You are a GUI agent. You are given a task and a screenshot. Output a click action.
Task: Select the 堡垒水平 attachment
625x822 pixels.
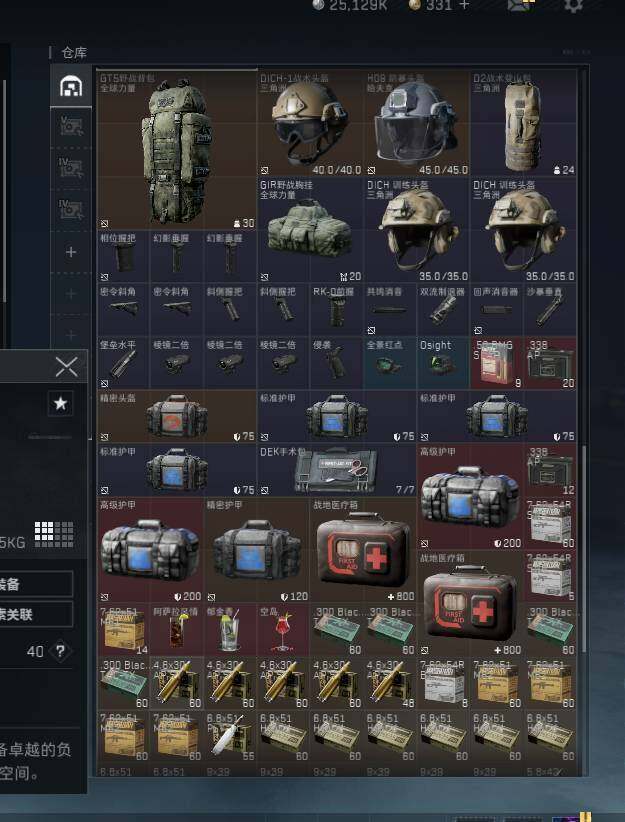[x=123, y=363]
